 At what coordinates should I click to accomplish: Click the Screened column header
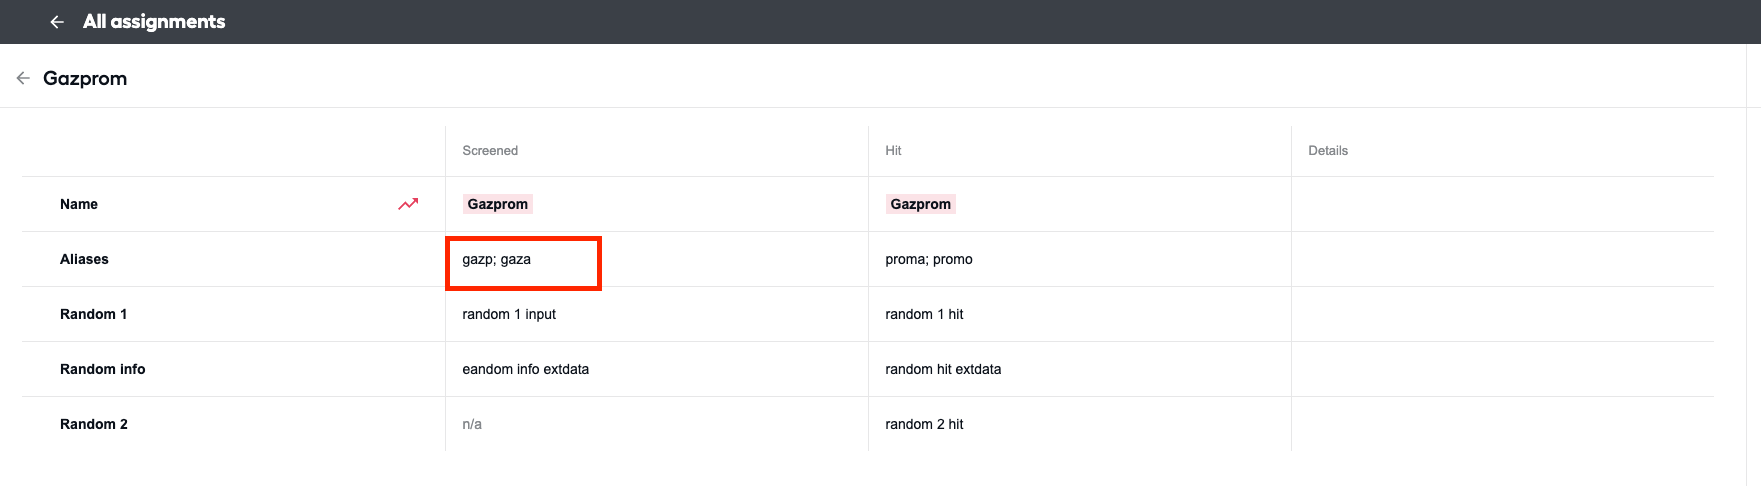click(x=490, y=151)
